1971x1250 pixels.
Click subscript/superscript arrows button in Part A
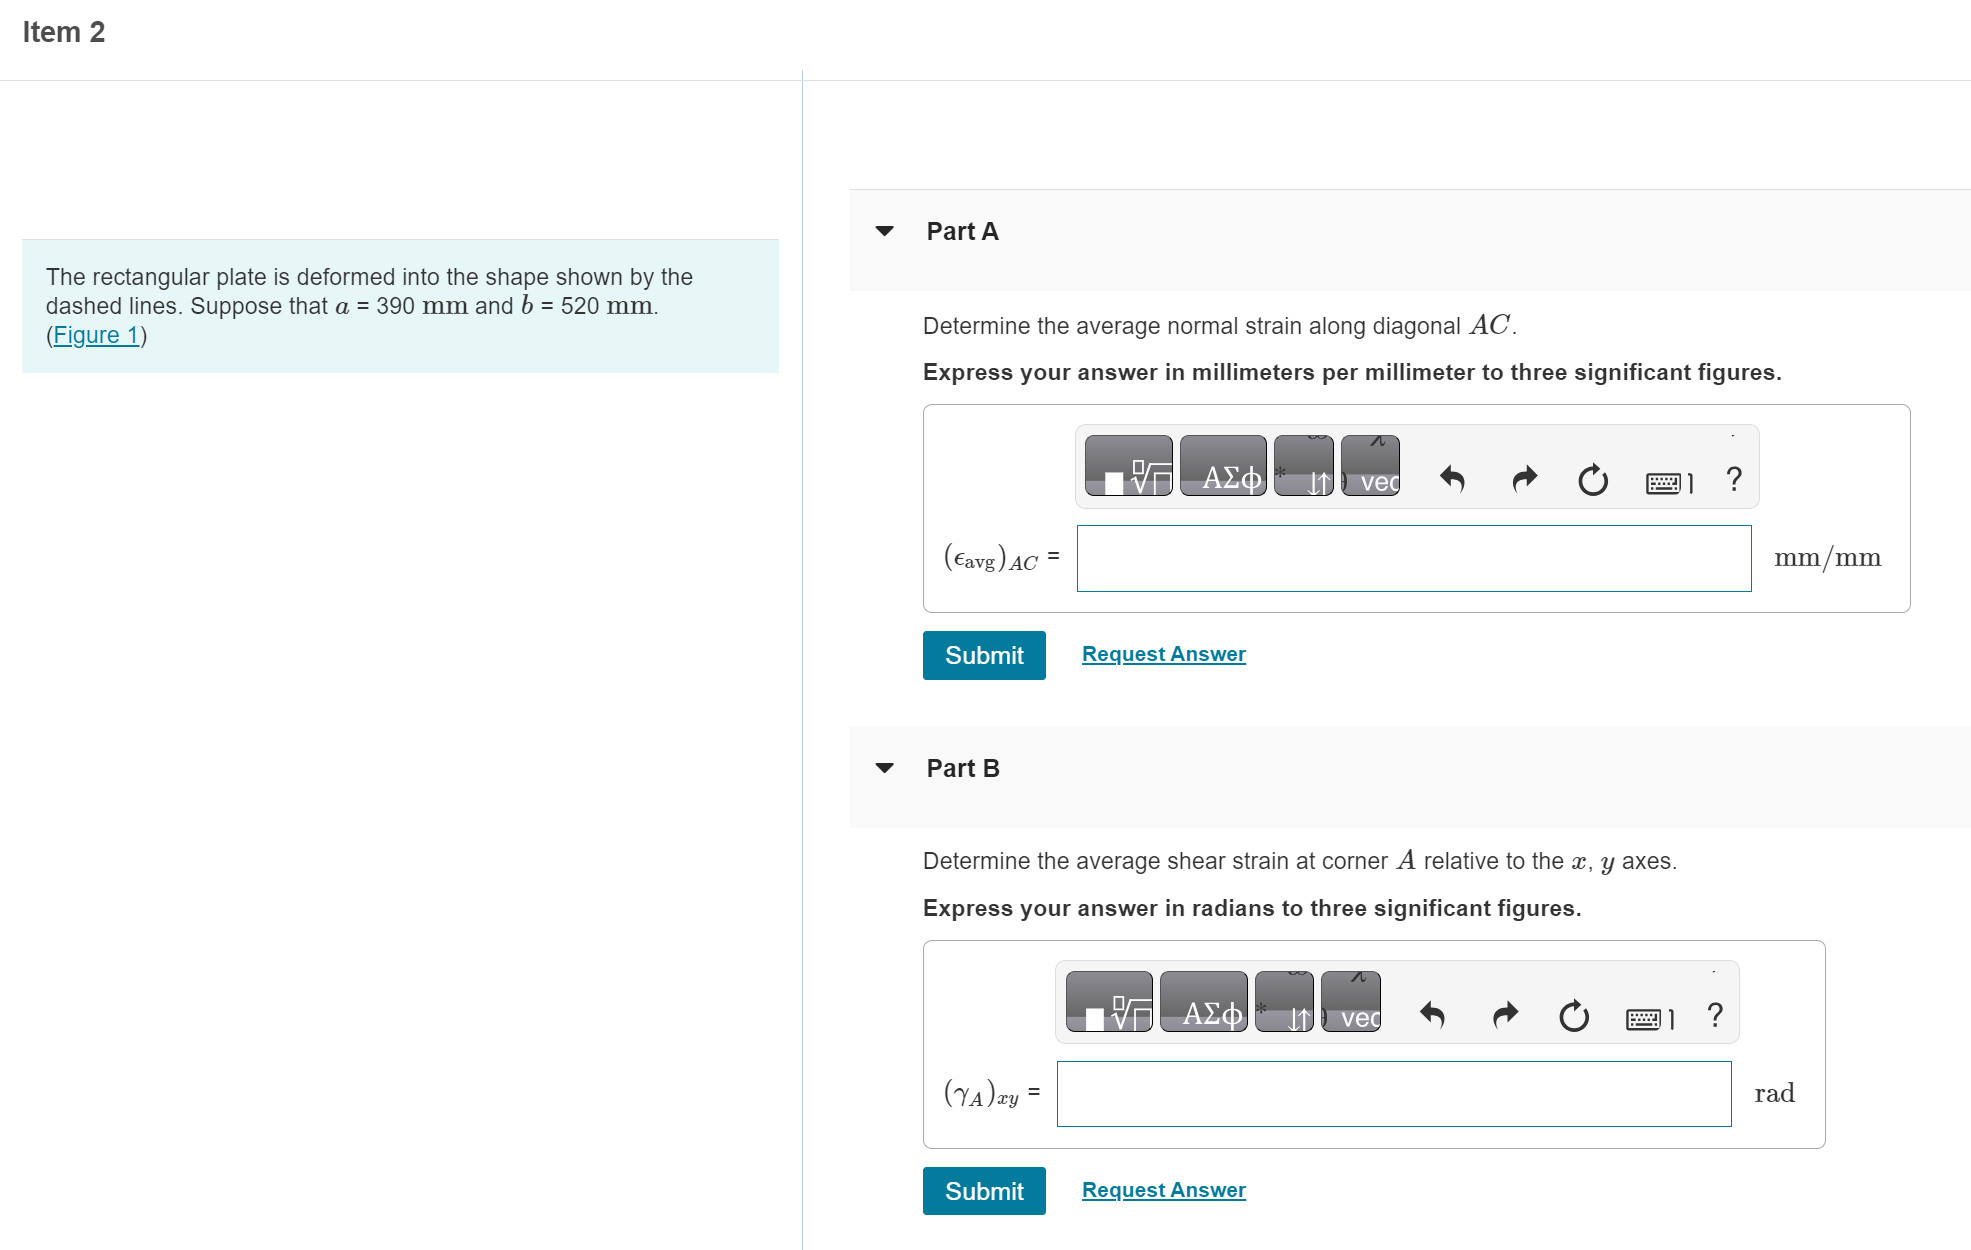coord(1303,466)
